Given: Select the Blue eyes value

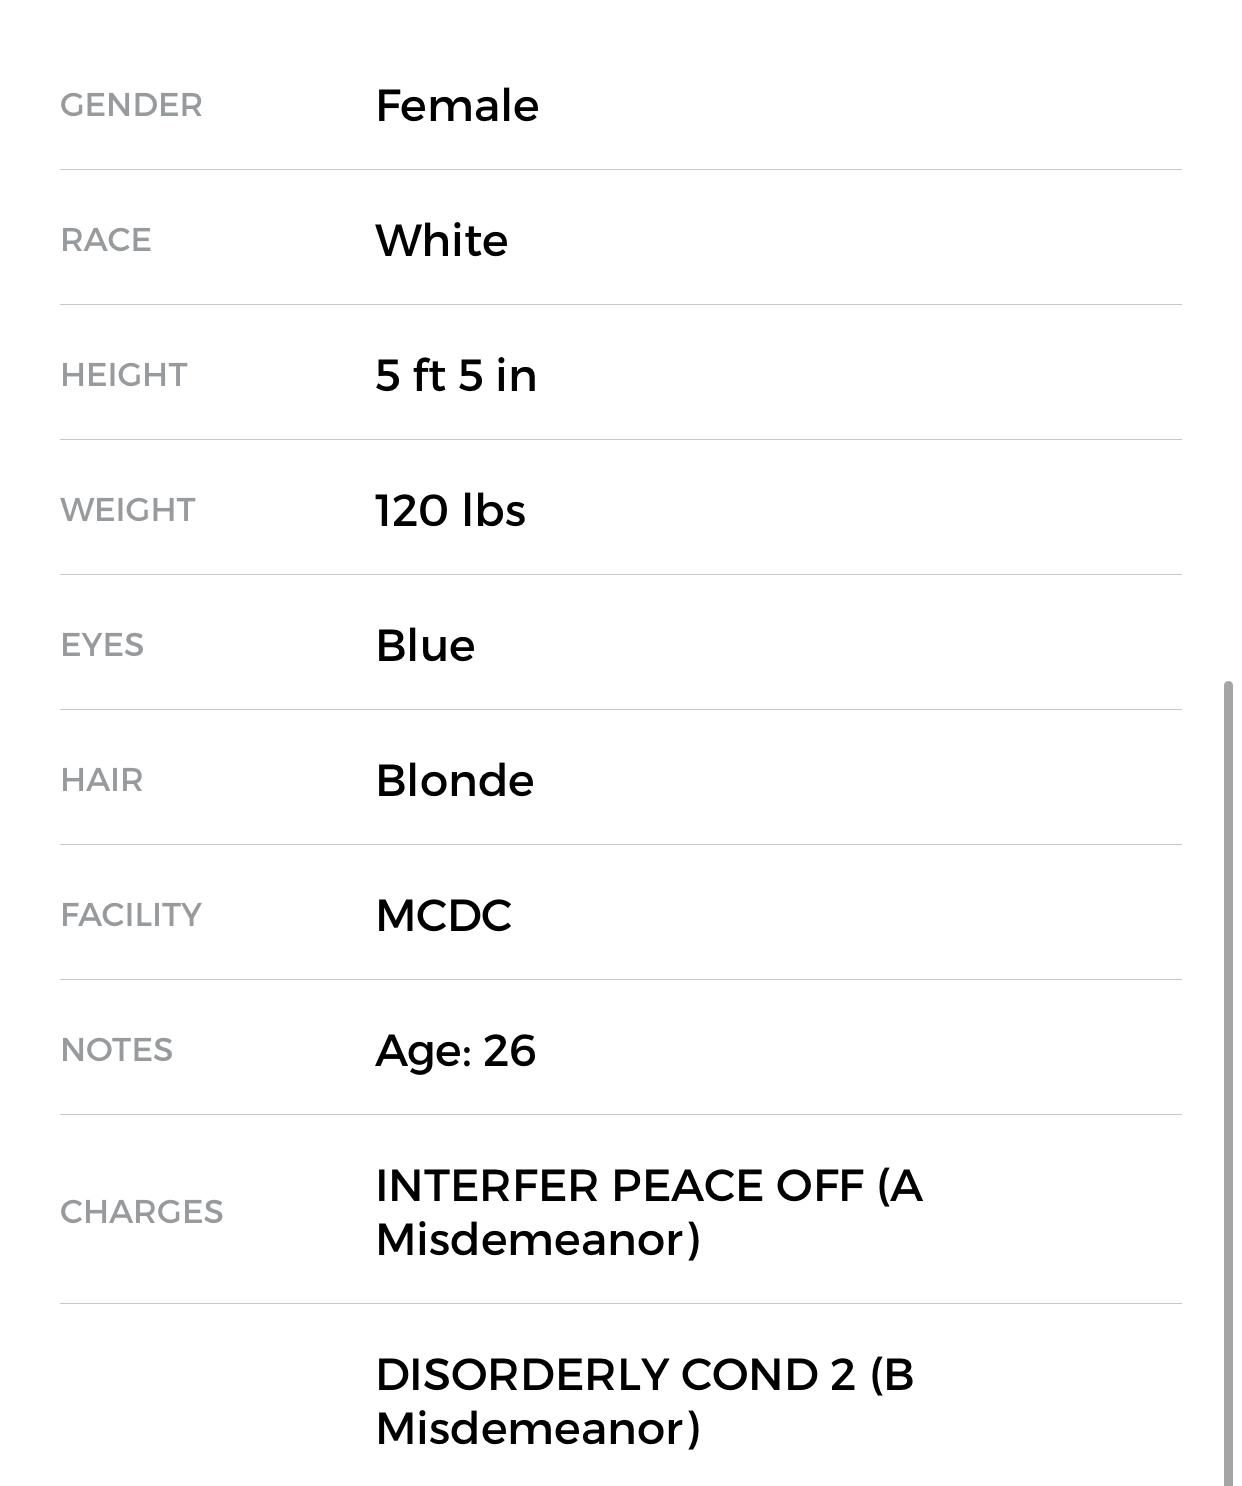Looking at the screenshot, I should pos(425,645).
